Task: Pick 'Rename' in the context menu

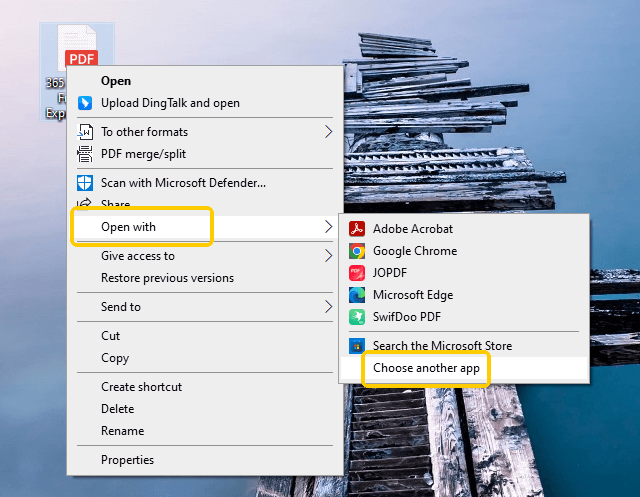Action: coord(122,431)
